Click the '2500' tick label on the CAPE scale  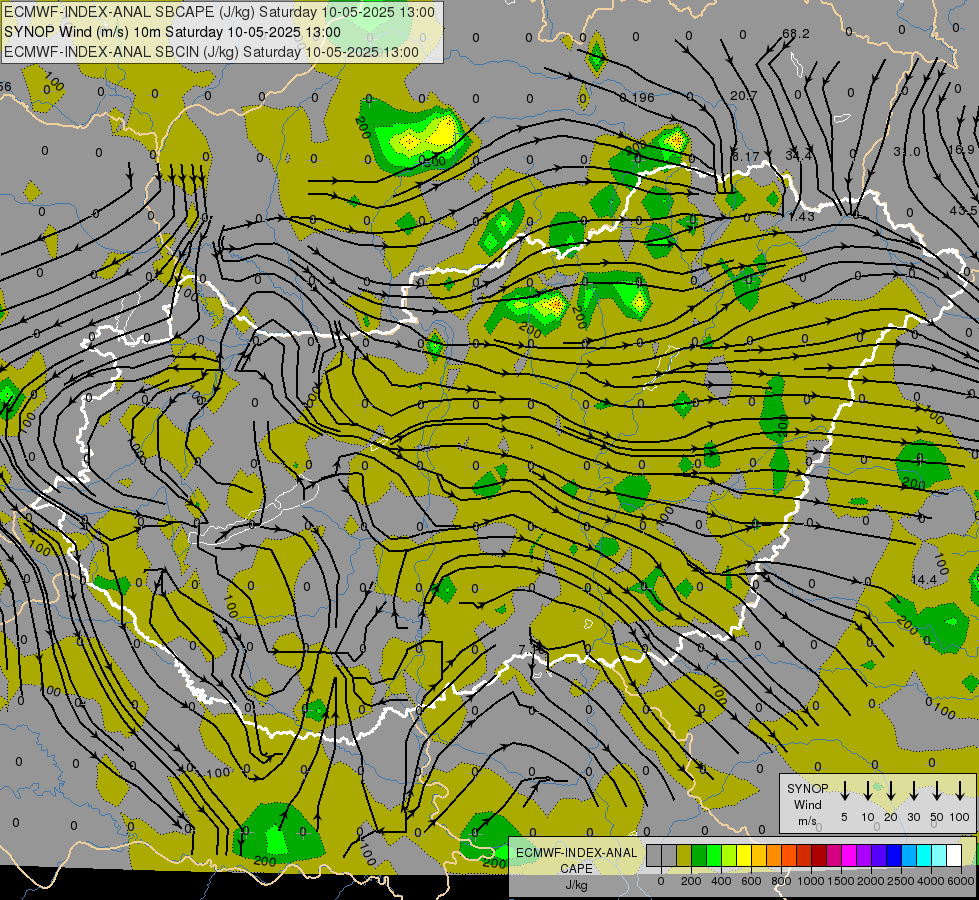[x=901, y=881]
